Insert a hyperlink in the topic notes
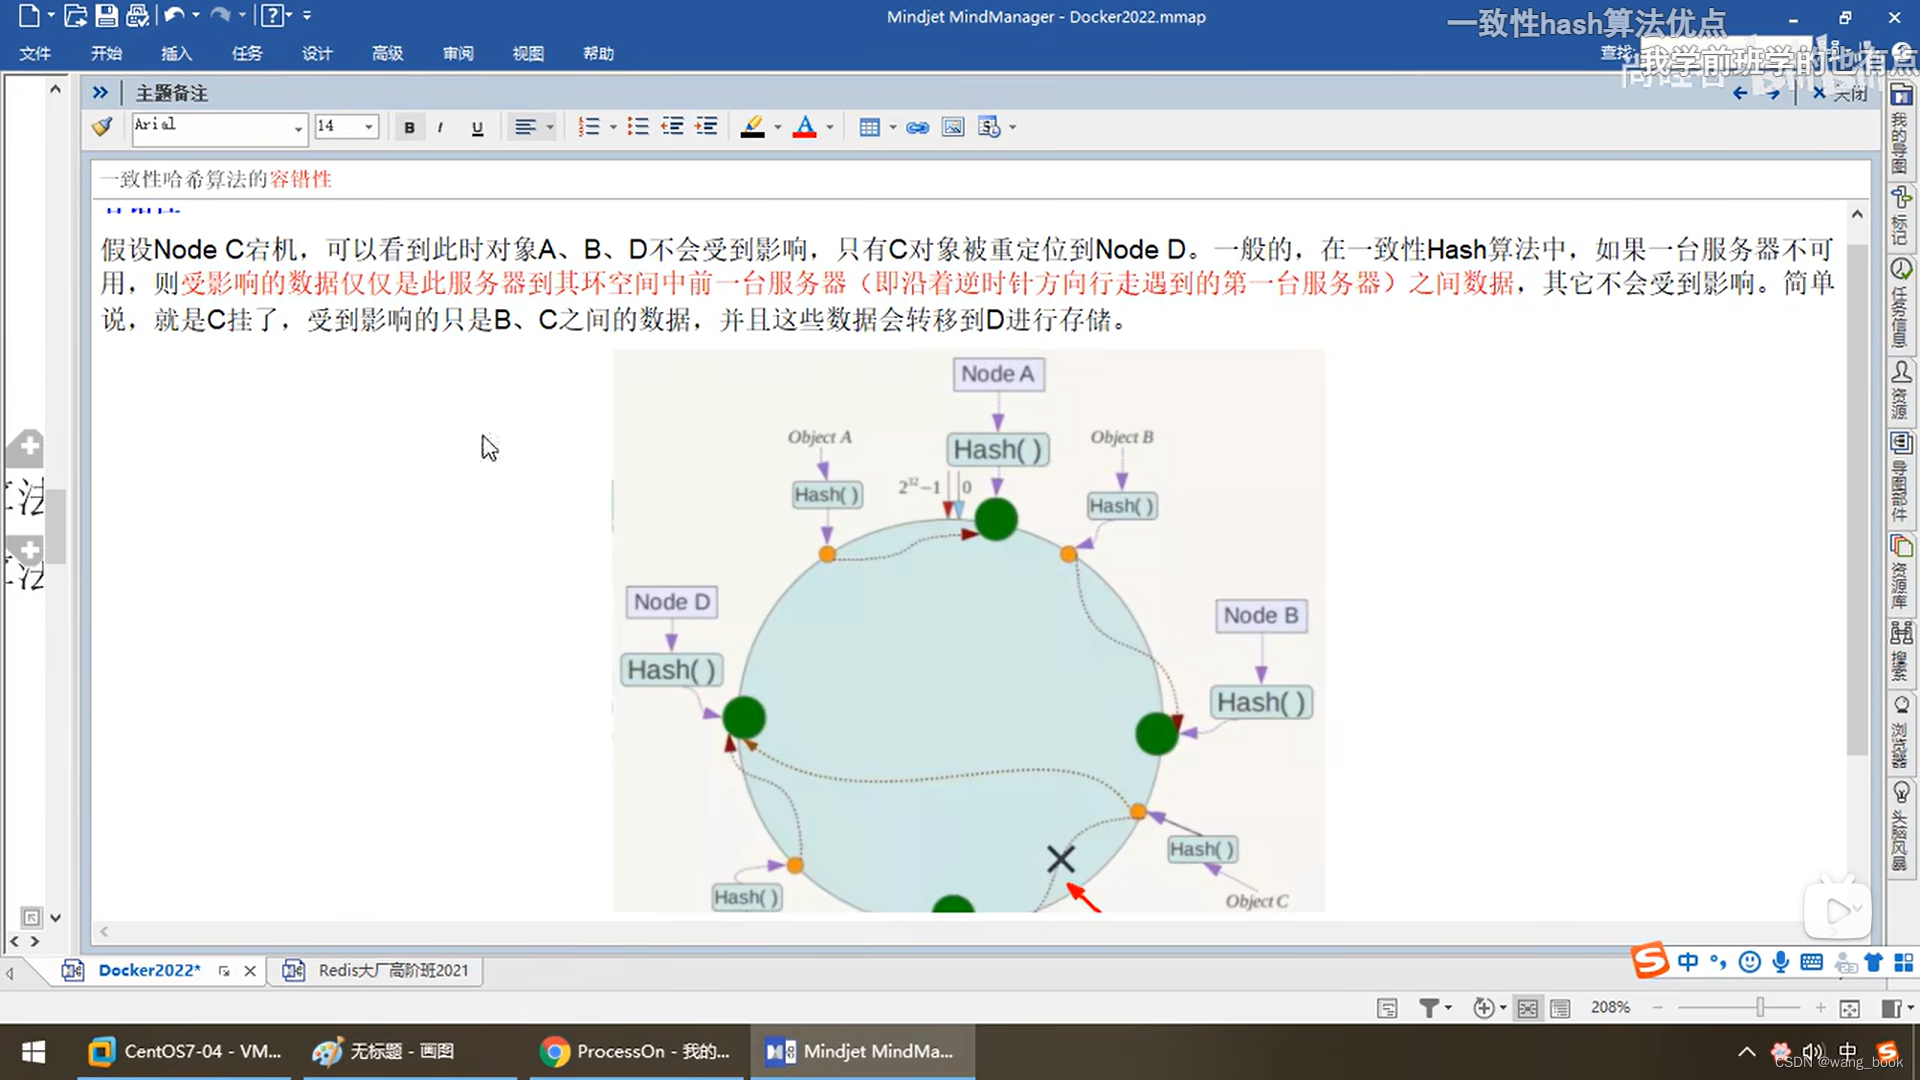Screen dimensions: 1920x1080 pos(917,127)
